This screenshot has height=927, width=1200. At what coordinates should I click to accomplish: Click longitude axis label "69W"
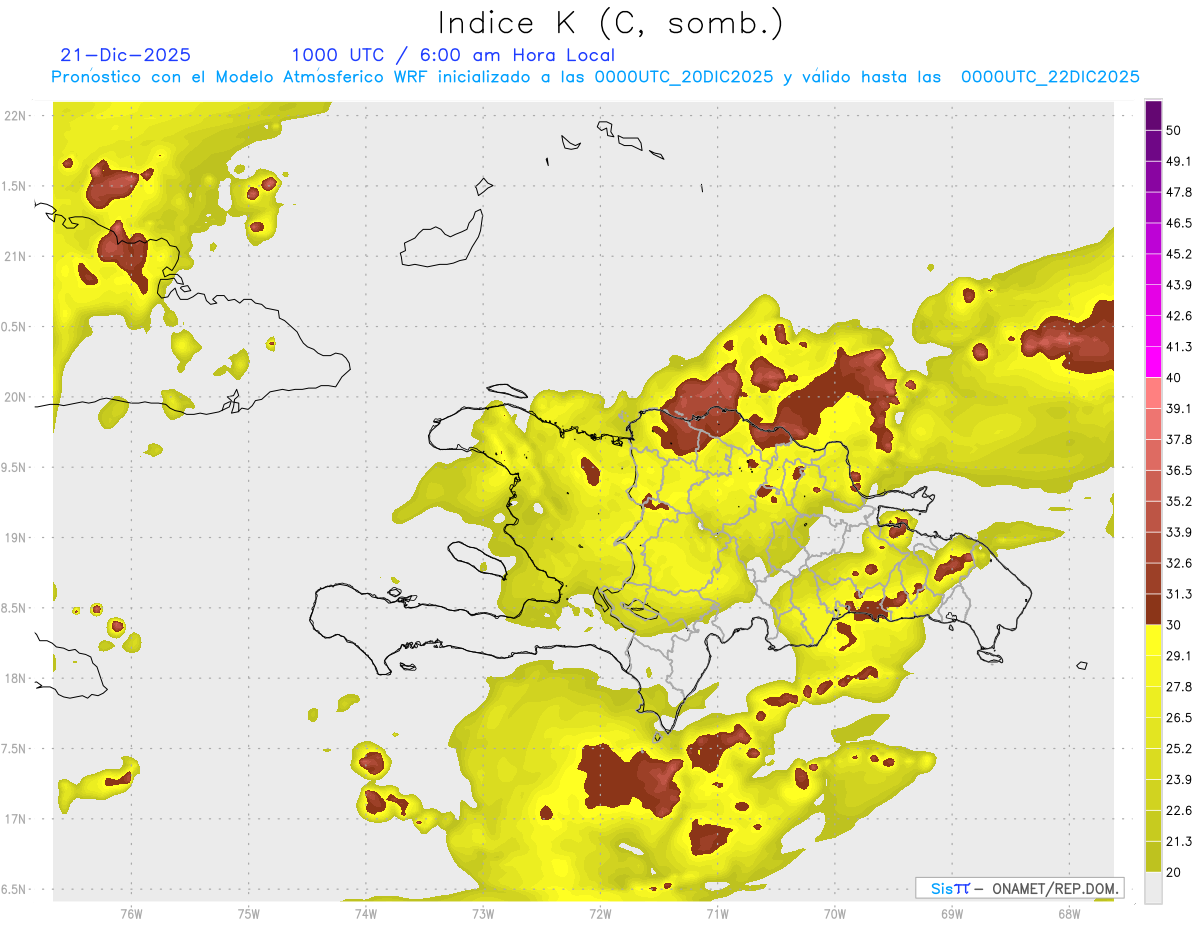(952, 914)
